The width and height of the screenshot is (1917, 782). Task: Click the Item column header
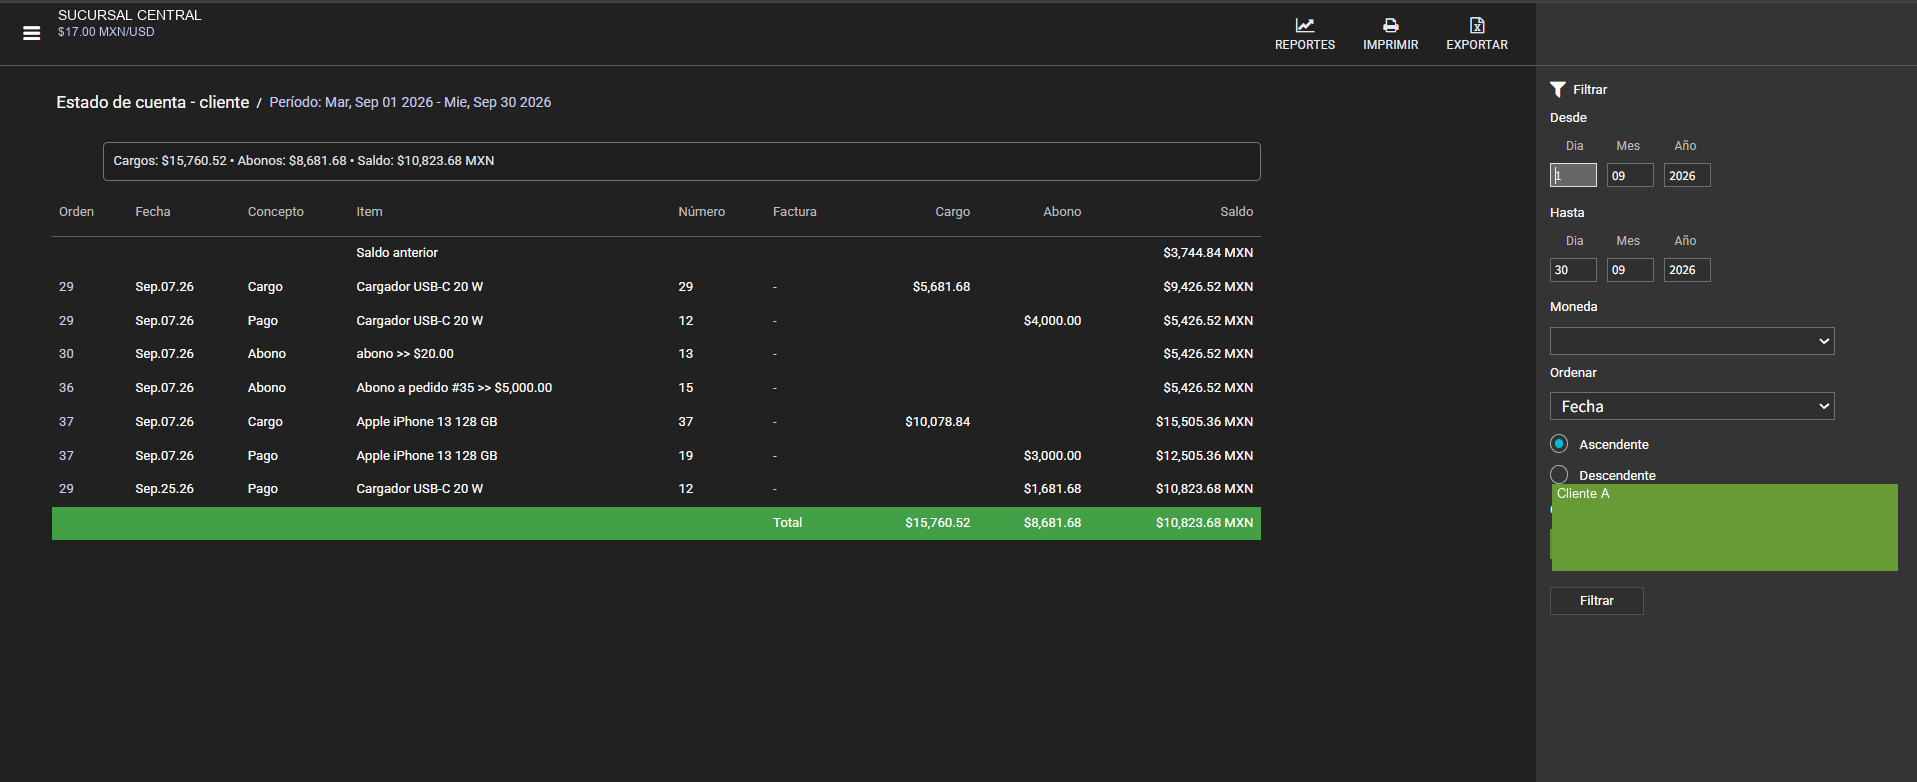pyautogui.click(x=369, y=212)
